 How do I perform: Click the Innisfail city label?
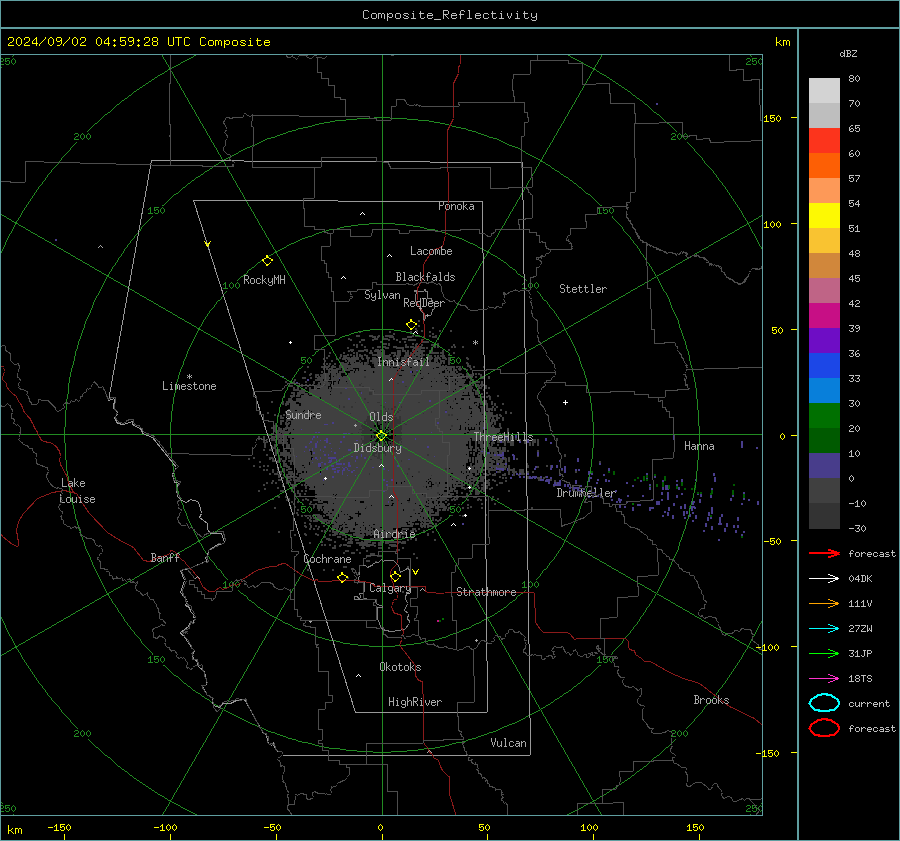[x=403, y=362]
